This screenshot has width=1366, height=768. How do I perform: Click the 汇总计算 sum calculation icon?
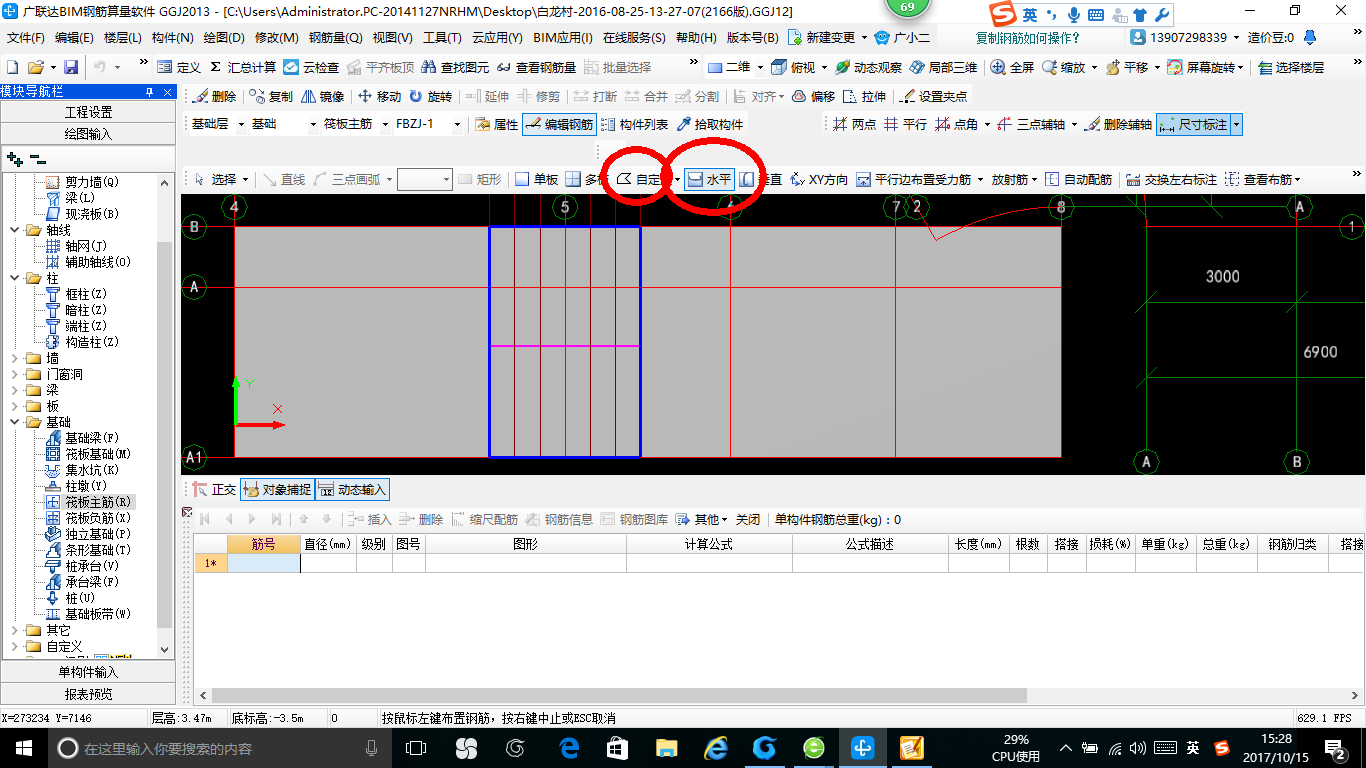[x=243, y=67]
